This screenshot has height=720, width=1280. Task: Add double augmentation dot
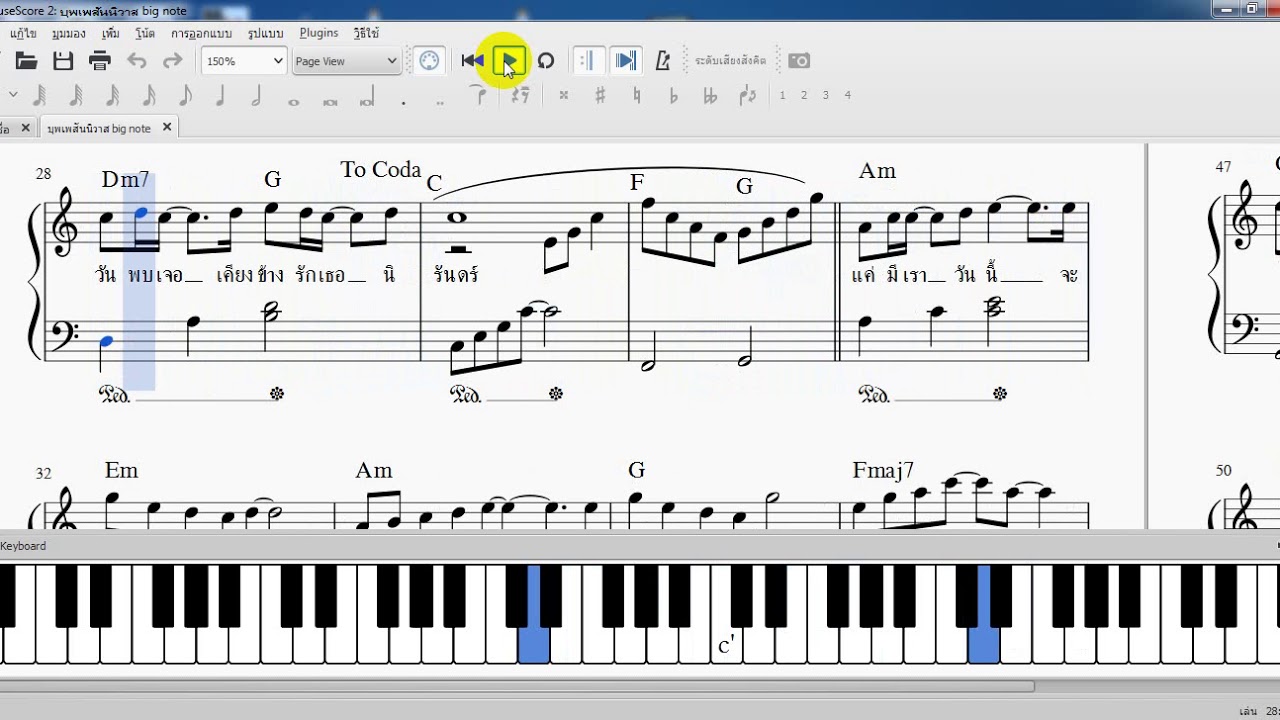(440, 101)
